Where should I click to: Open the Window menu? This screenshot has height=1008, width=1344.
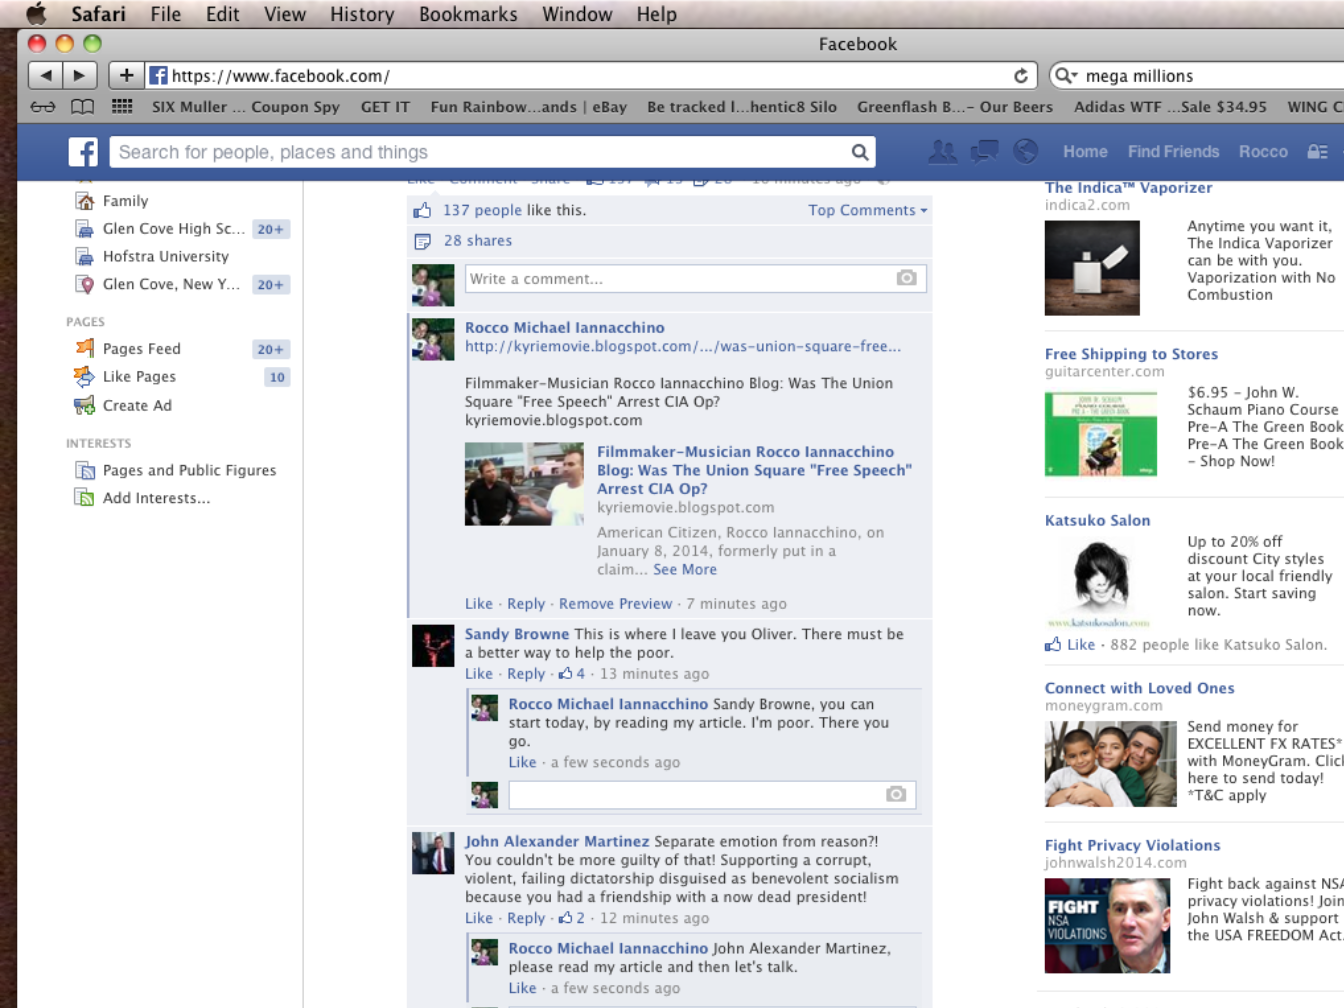point(577,14)
